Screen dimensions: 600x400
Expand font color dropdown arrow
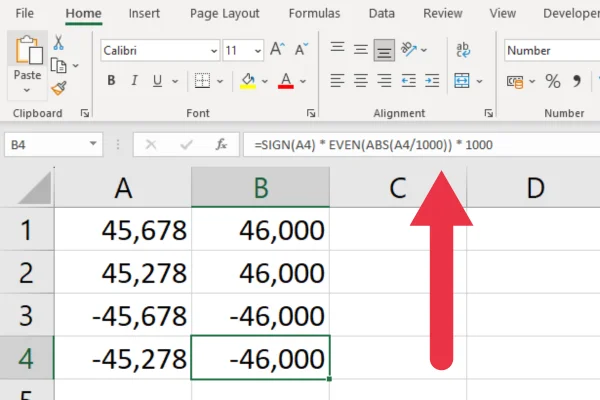pyautogui.click(x=303, y=81)
